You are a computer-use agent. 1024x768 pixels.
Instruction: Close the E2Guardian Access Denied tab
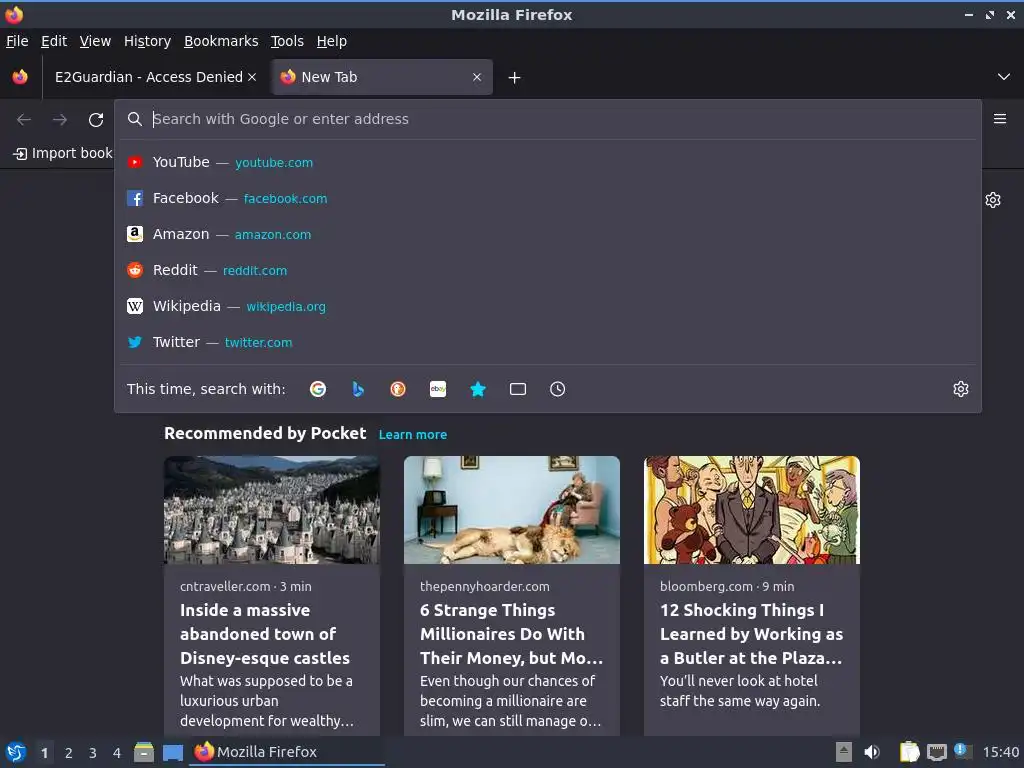[x=252, y=77]
